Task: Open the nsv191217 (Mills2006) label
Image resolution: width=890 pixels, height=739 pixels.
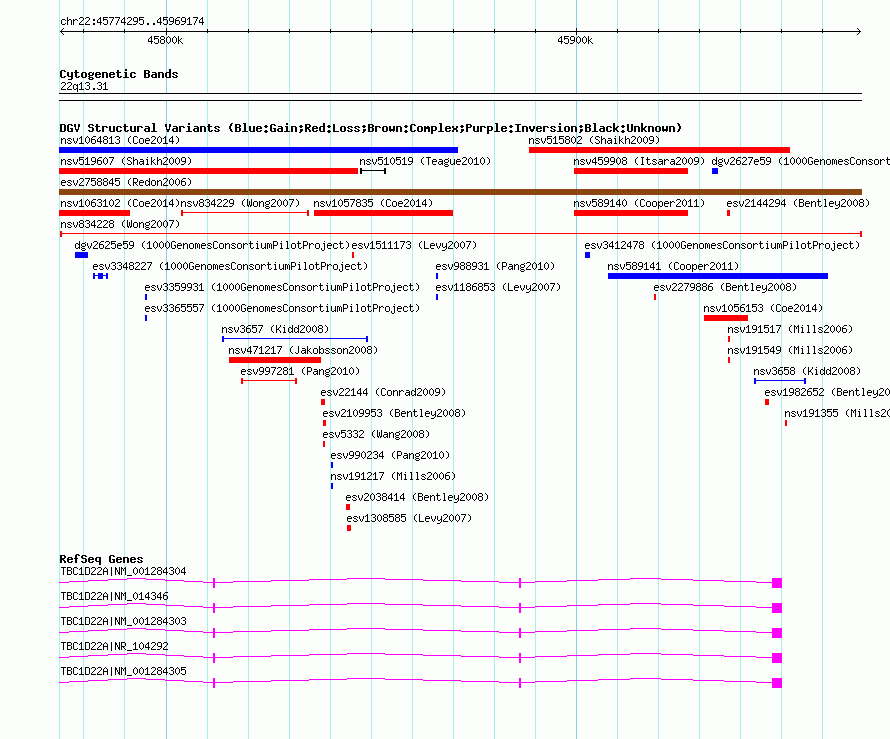Action: pos(393,476)
